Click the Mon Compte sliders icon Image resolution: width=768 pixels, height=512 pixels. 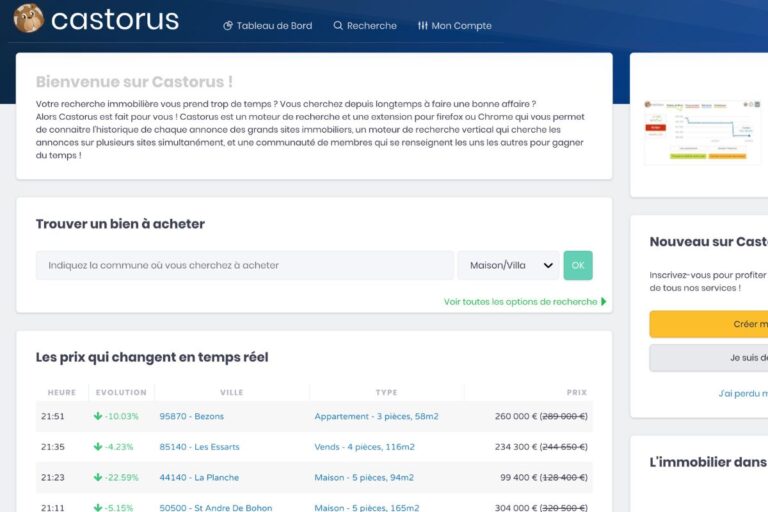pyautogui.click(x=423, y=25)
